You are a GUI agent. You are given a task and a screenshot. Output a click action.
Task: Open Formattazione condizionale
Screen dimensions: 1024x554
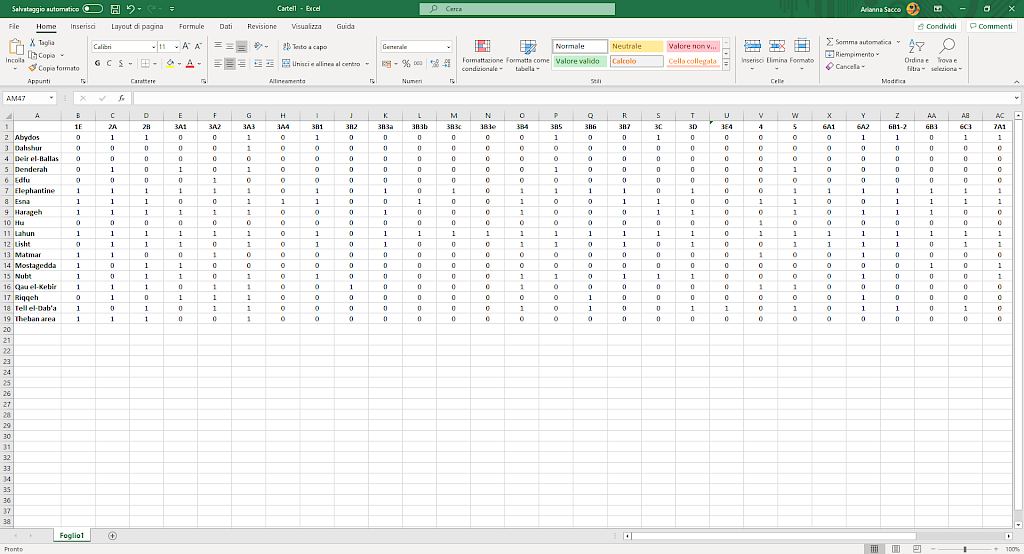(483, 56)
